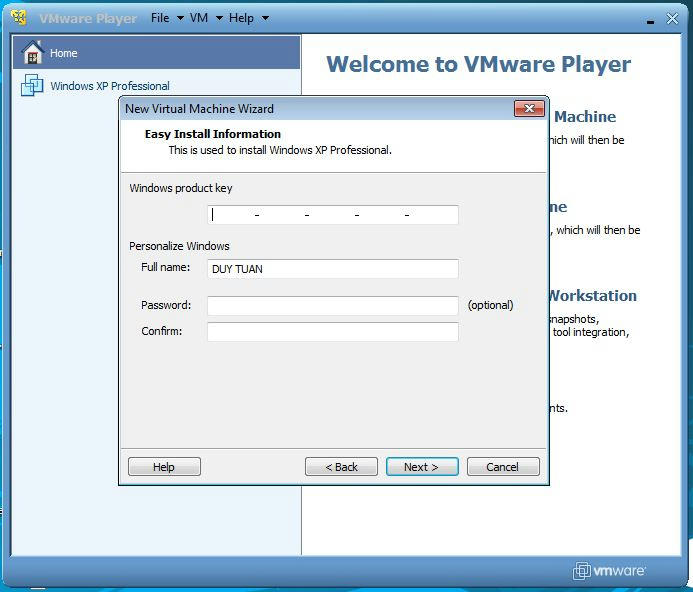Minimize the VMware Player window
The image size is (693, 592).
coord(650,20)
